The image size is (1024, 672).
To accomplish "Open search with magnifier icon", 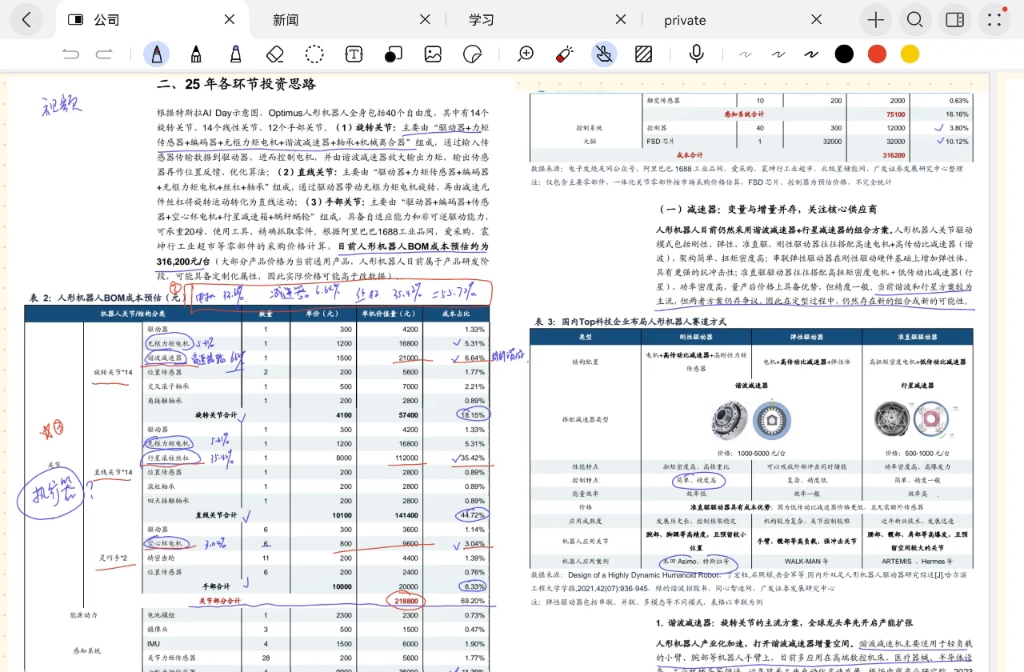I will pyautogui.click(x=915, y=20).
